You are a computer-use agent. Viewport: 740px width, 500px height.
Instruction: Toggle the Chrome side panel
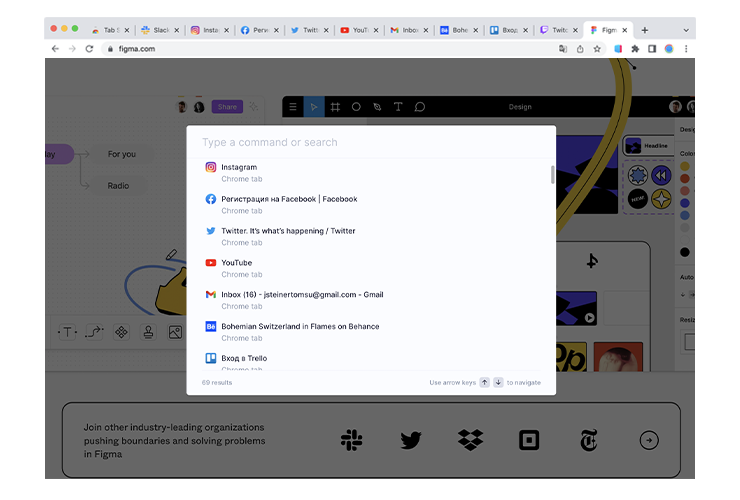tap(652, 49)
